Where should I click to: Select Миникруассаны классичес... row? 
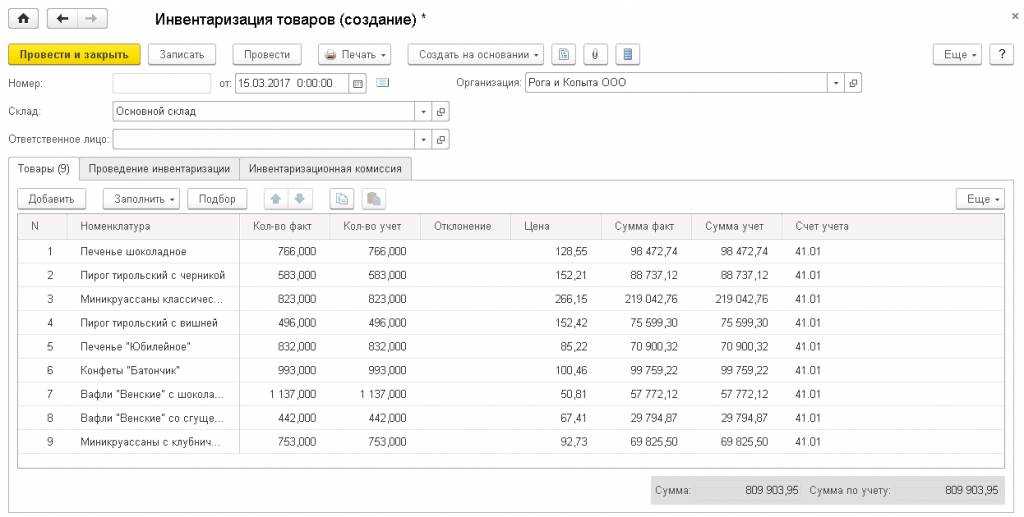(511, 299)
